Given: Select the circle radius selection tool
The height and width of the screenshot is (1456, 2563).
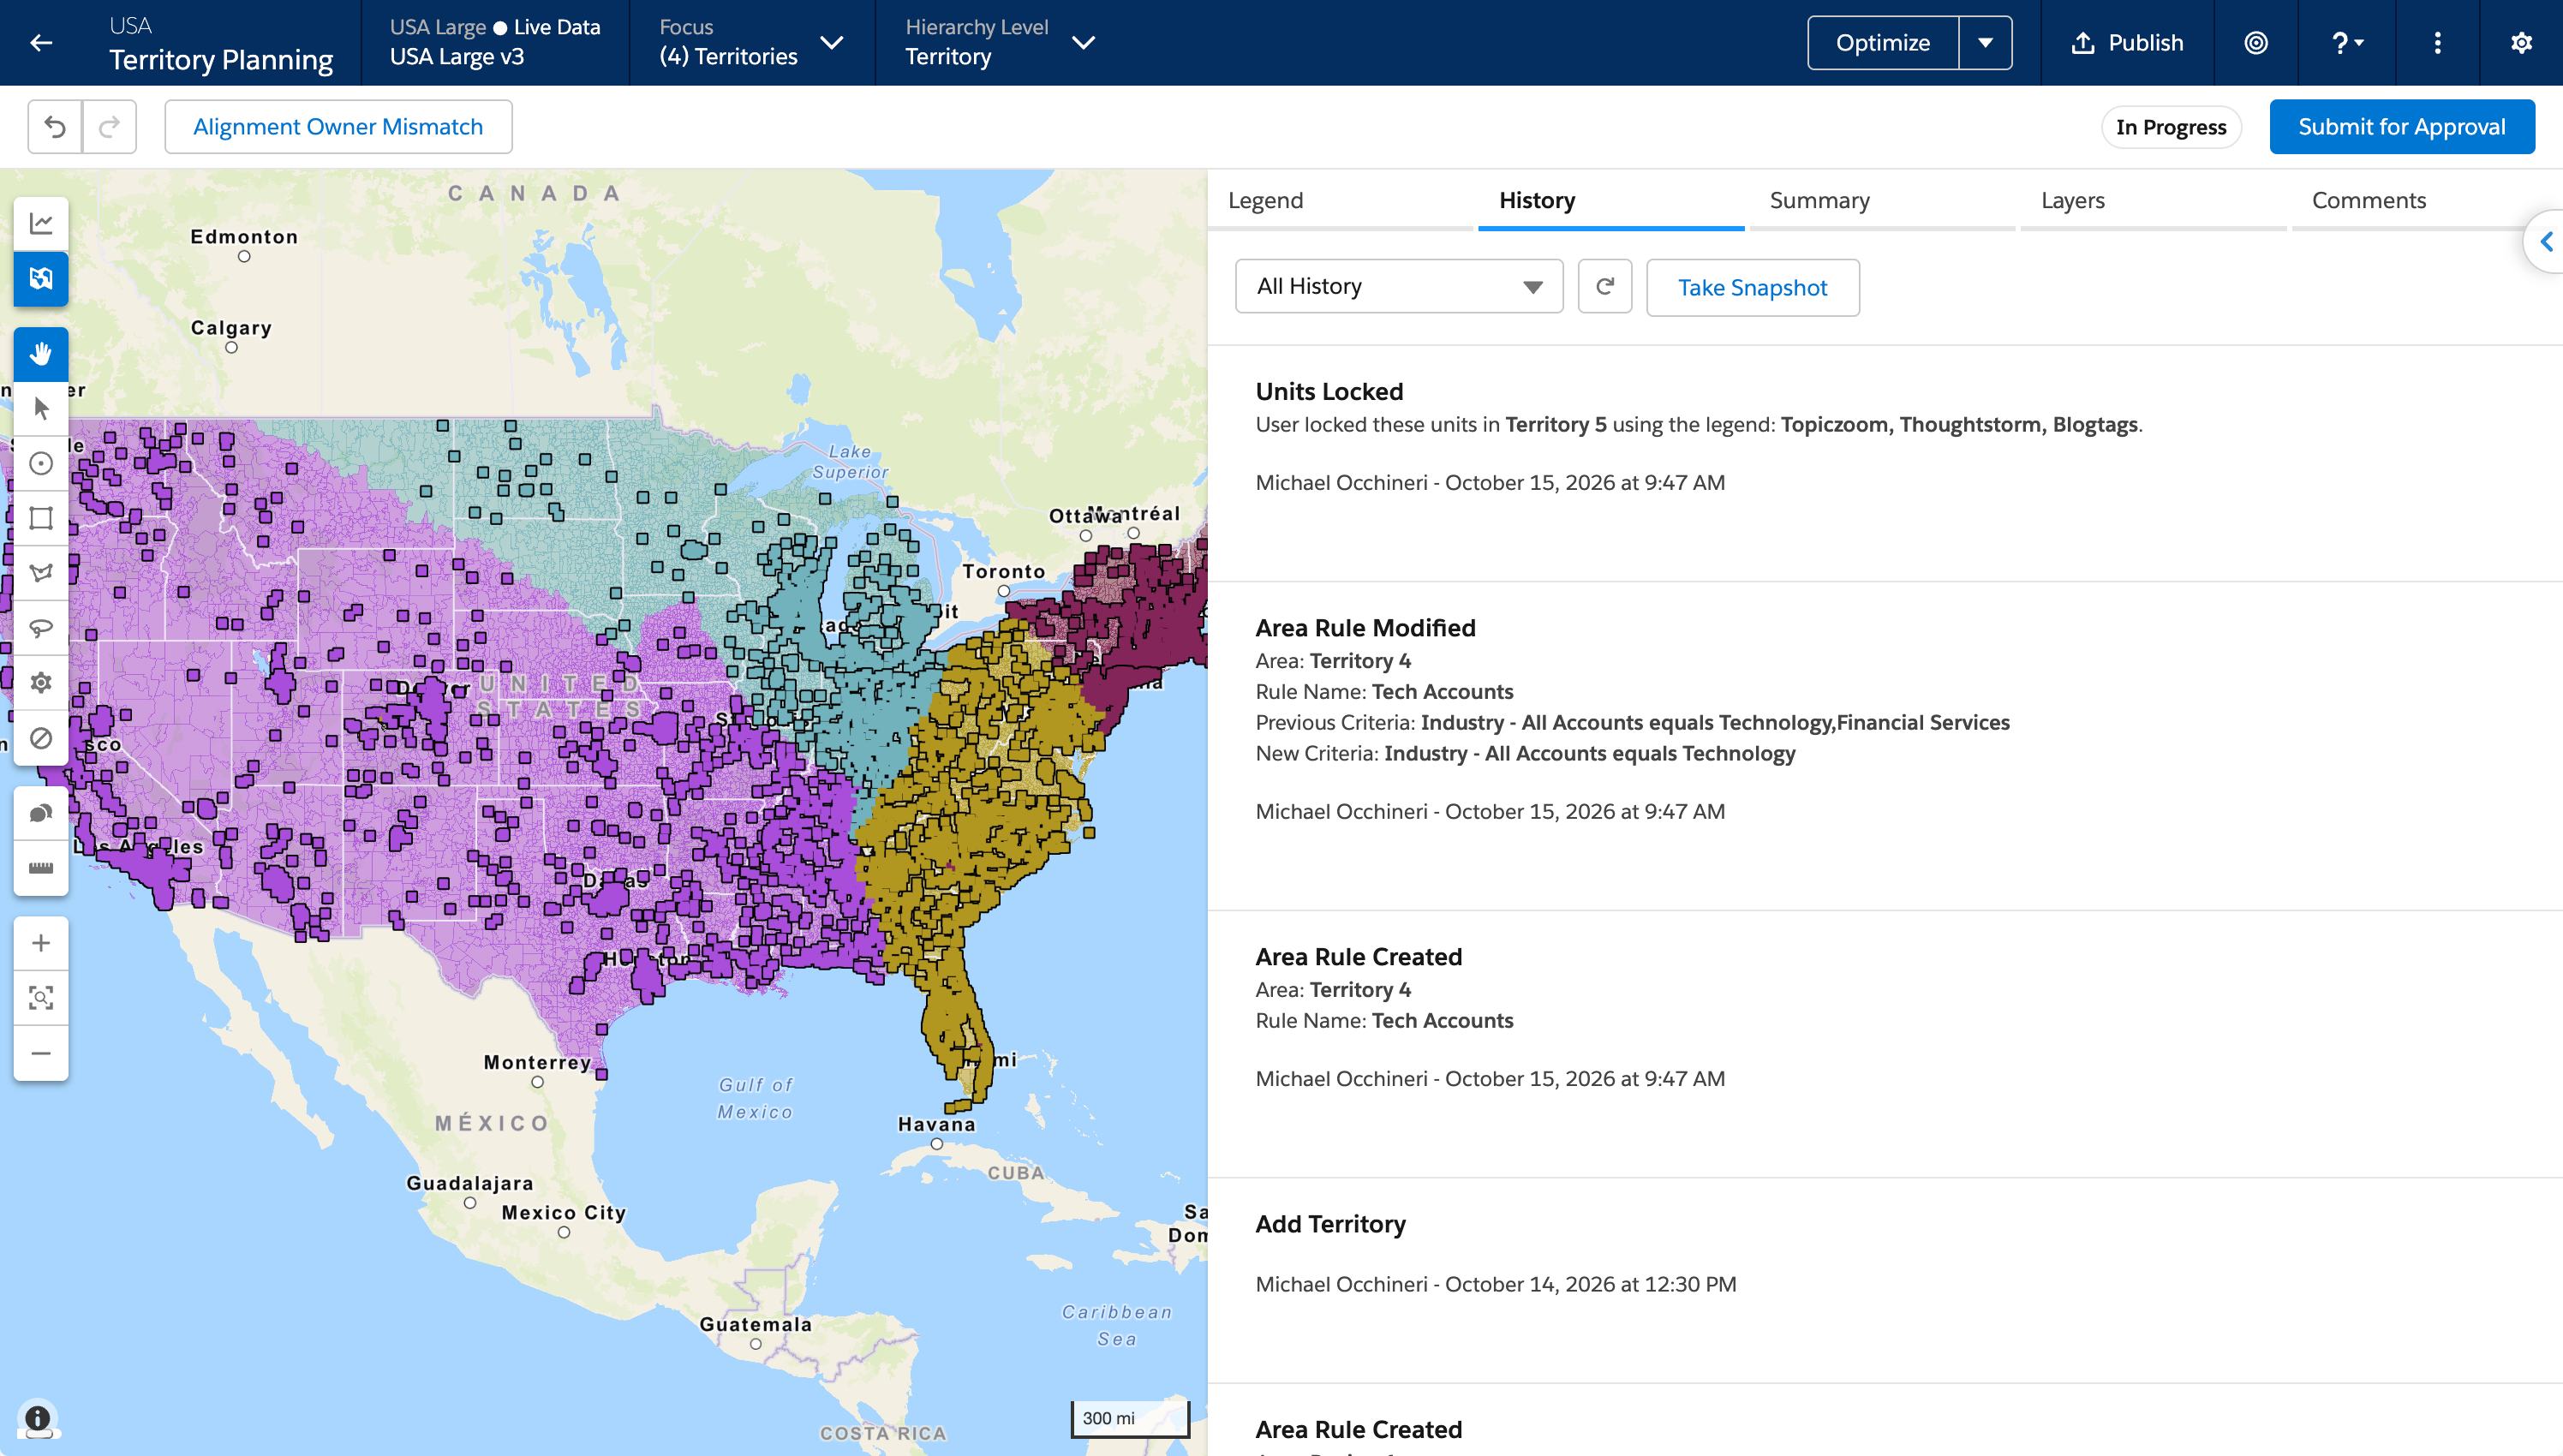Looking at the screenshot, I should (x=41, y=464).
